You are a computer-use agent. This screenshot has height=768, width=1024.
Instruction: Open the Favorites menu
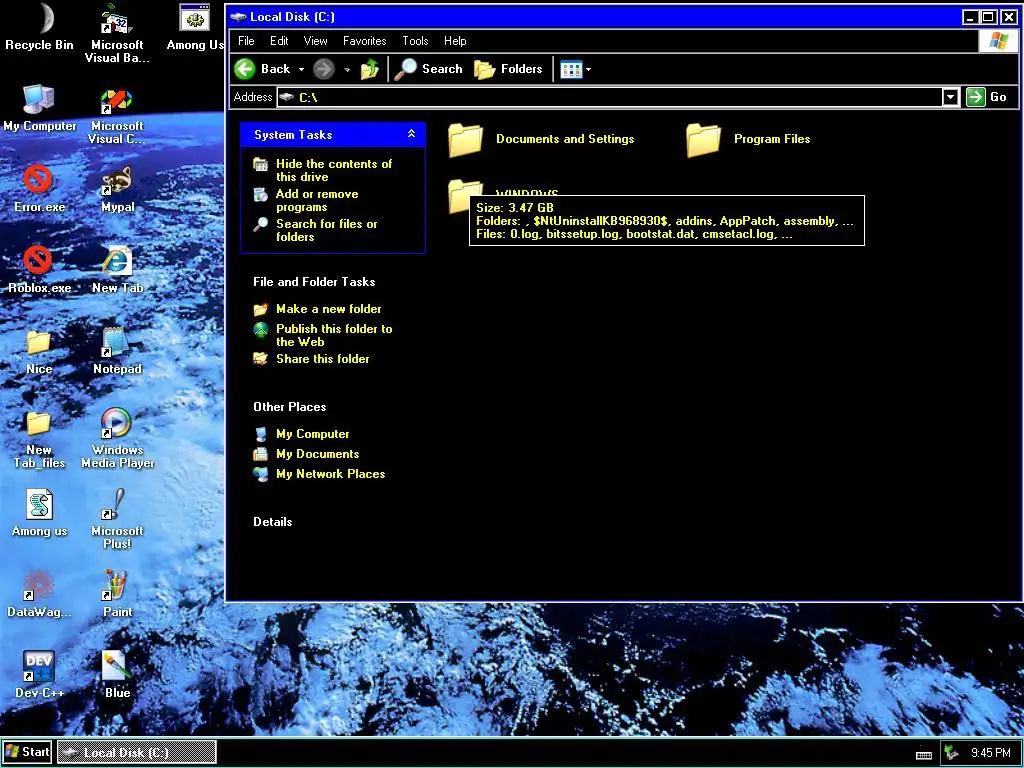point(364,40)
